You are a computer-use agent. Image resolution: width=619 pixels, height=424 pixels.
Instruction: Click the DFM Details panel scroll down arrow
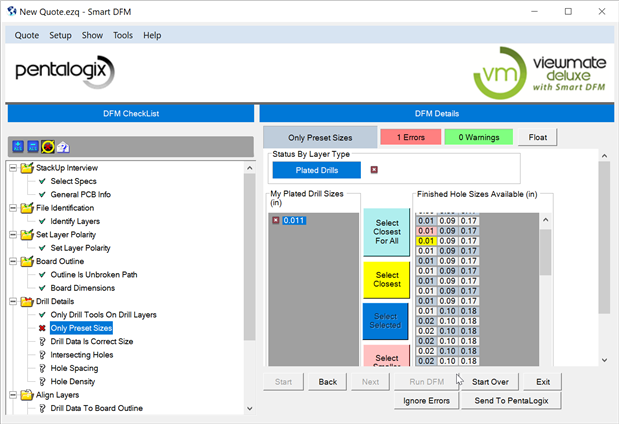pos(604,360)
